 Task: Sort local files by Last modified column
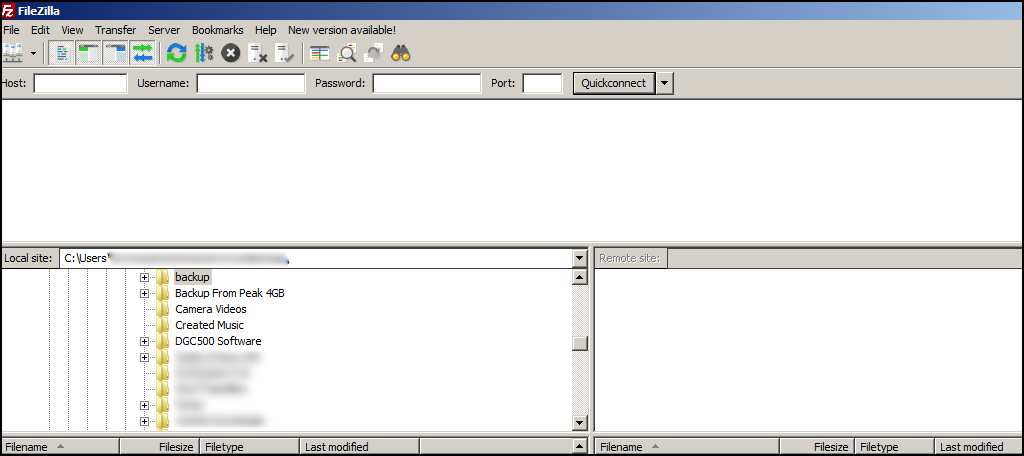[x=360, y=447]
